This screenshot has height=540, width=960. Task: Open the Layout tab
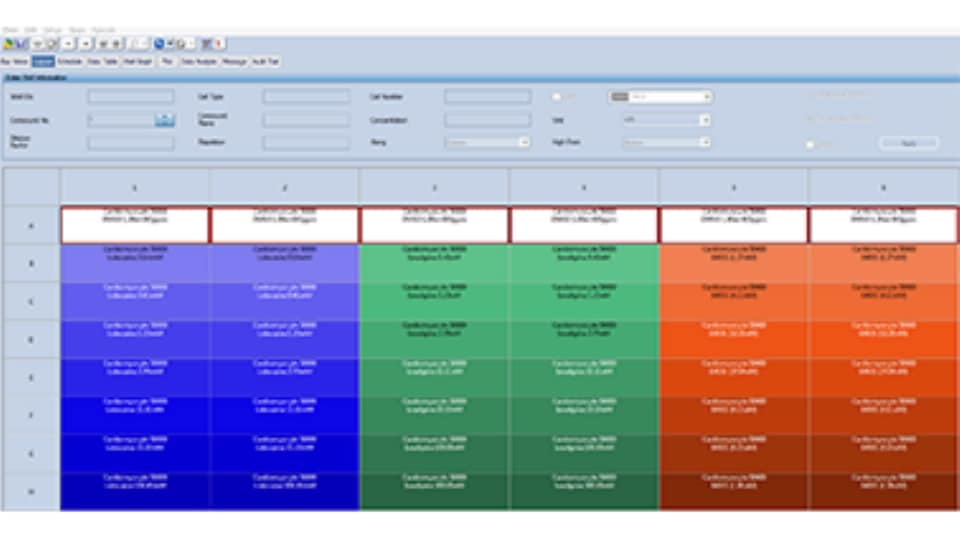[x=43, y=62]
